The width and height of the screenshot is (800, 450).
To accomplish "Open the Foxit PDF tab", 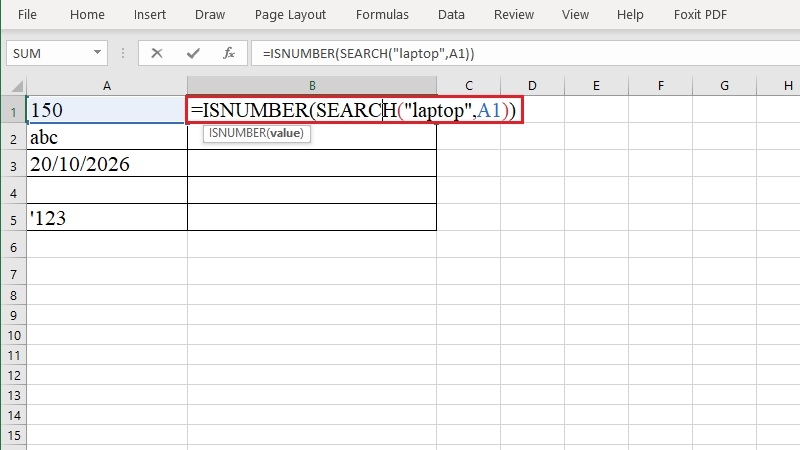I will 700,14.
